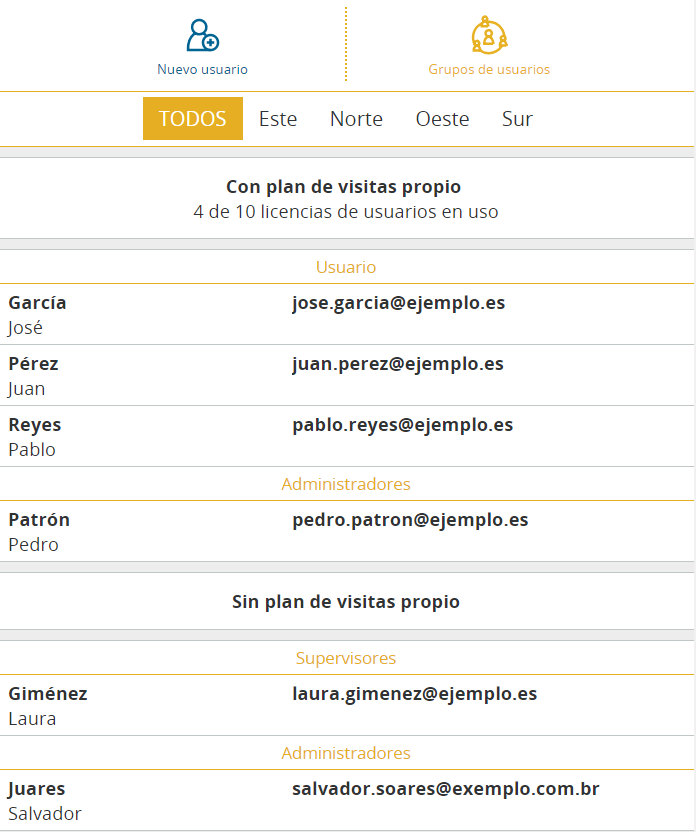Switch to the Oeste group tab
Screen dimensions: 696x832
click(x=442, y=119)
